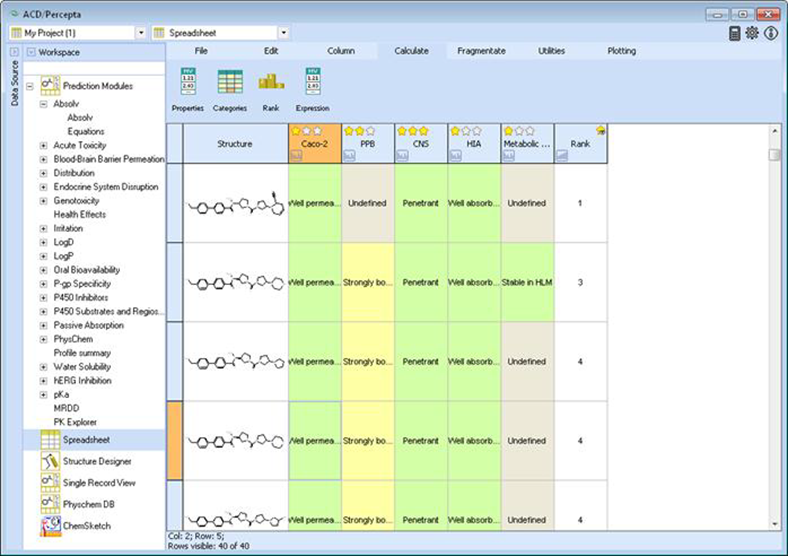Viewport: 788px width, 556px height.
Task: Select the Calculate tab
Action: (412, 51)
